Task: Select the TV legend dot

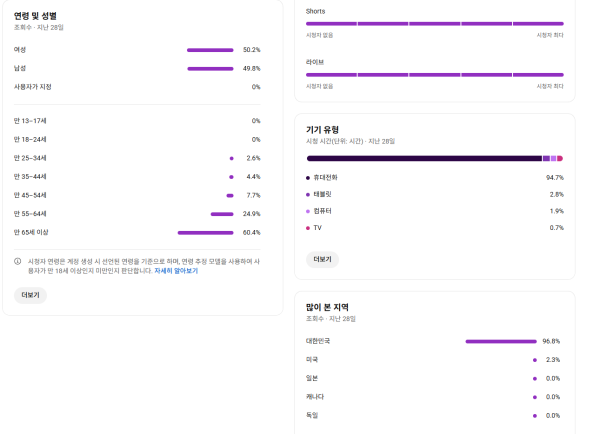Action: tap(308, 228)
